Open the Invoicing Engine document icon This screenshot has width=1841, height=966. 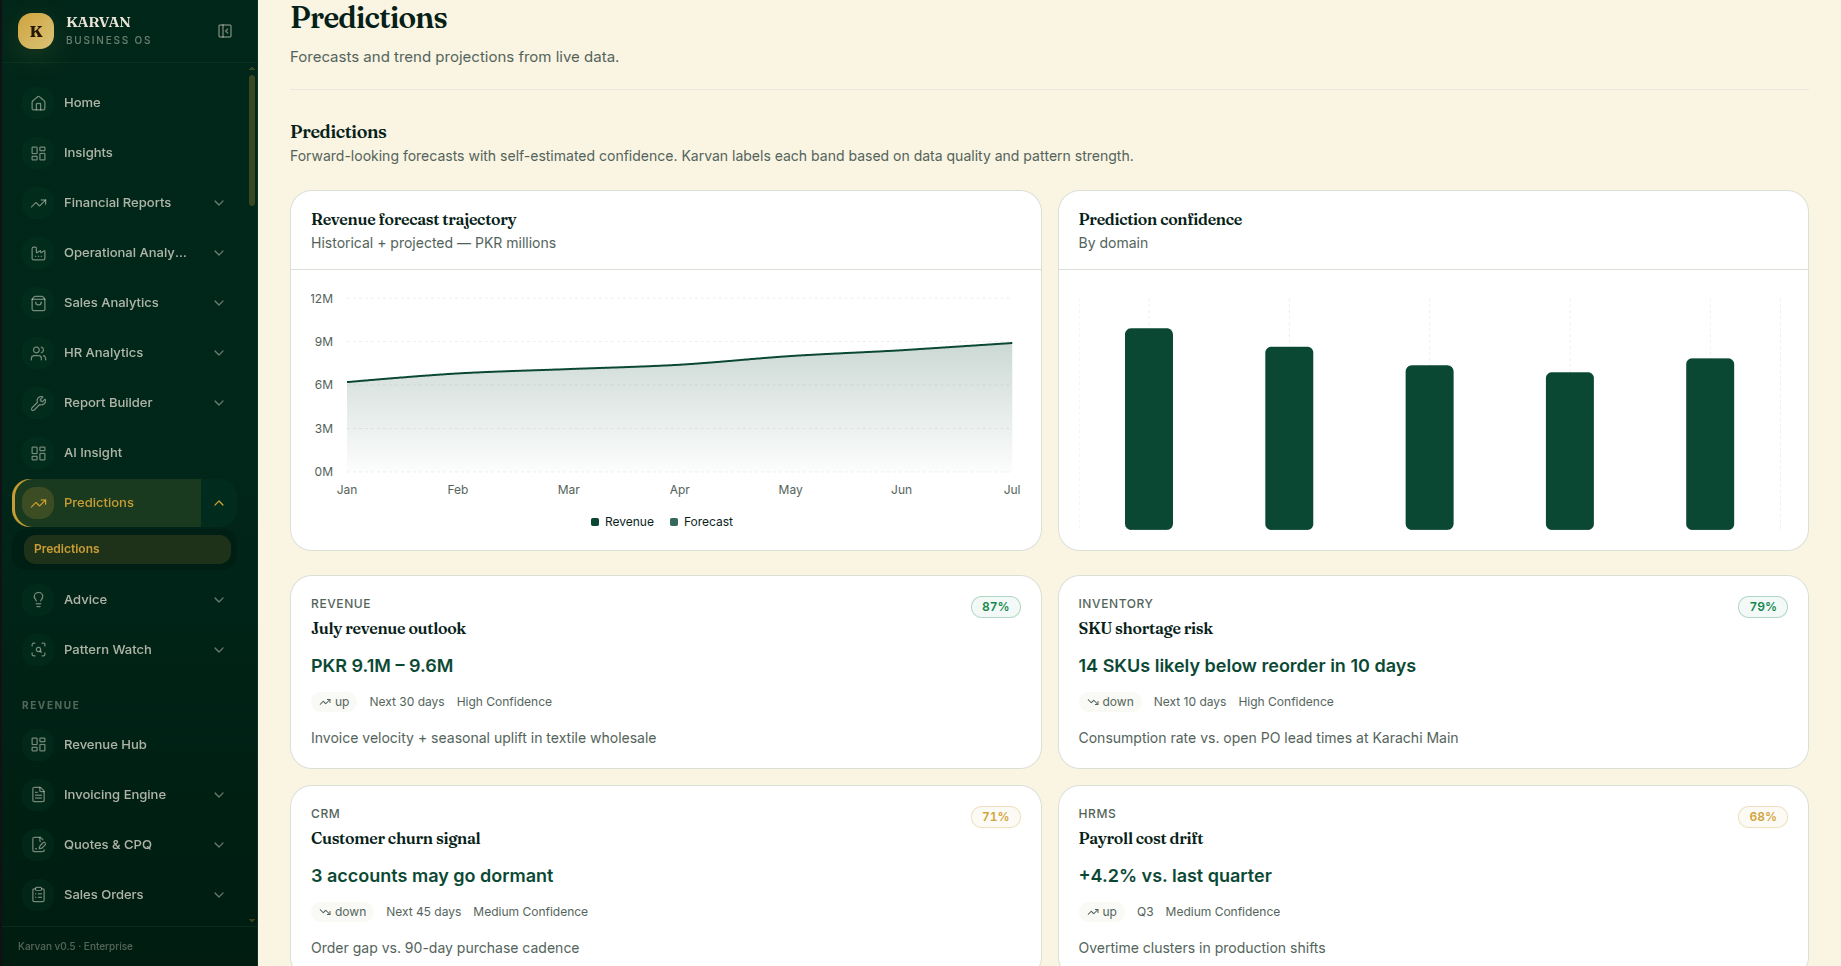[38, 795]
